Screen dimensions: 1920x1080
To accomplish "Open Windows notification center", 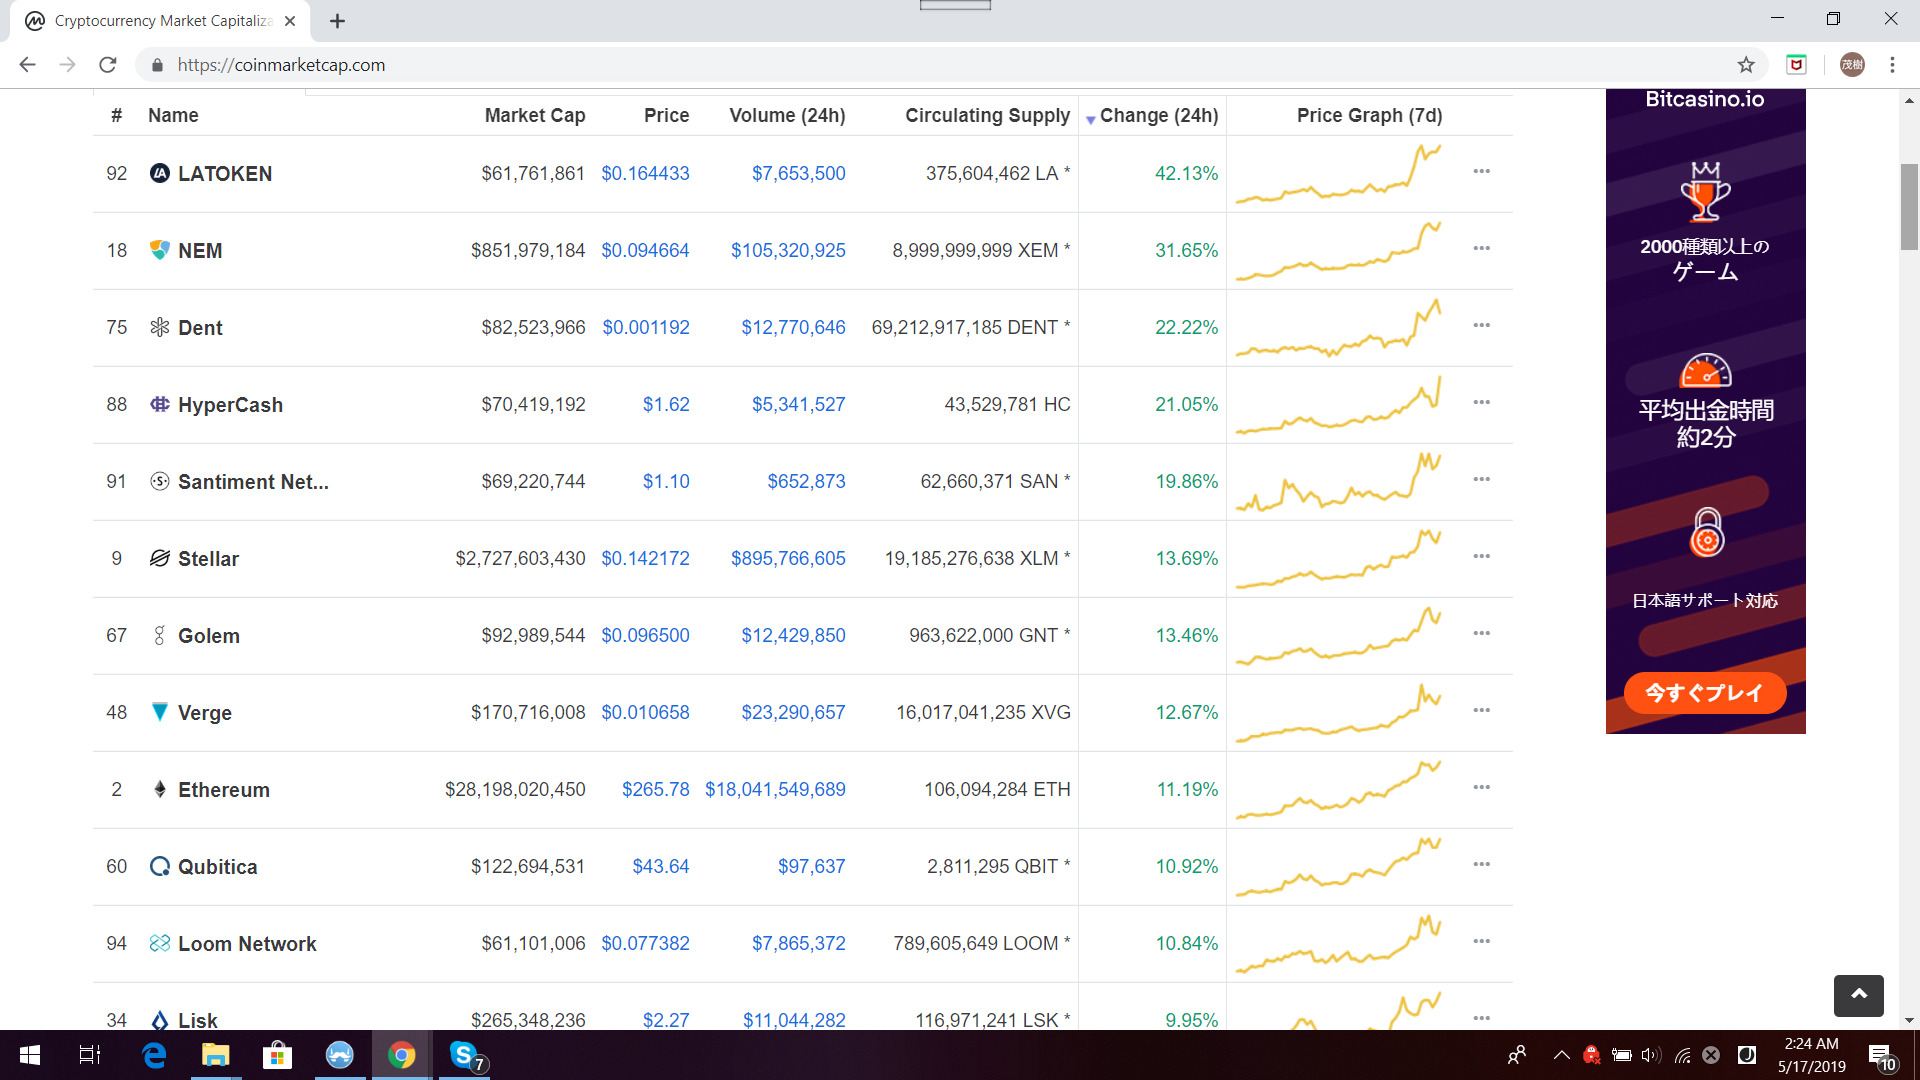I will click(1881, 1056).
